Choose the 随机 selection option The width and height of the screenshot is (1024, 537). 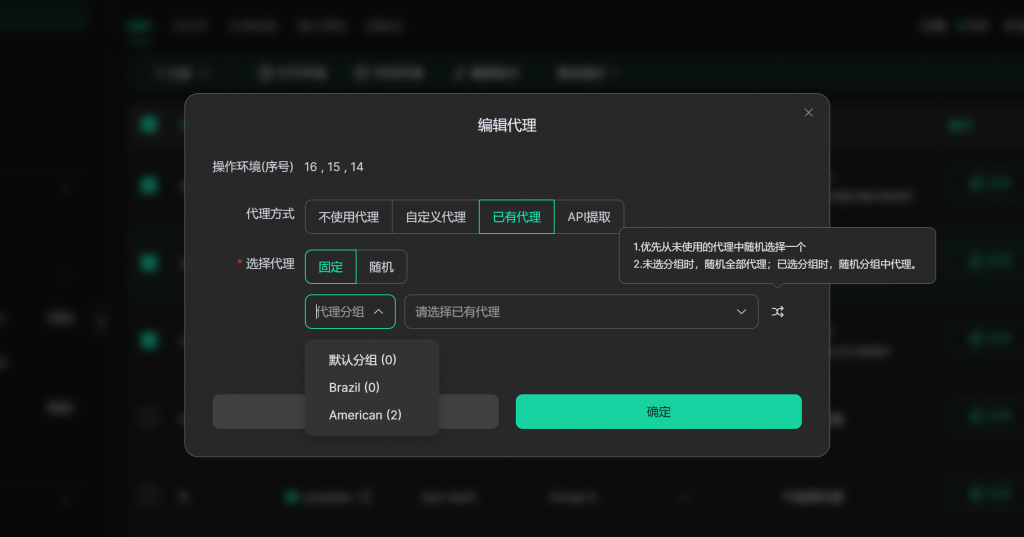click(381, 267)
